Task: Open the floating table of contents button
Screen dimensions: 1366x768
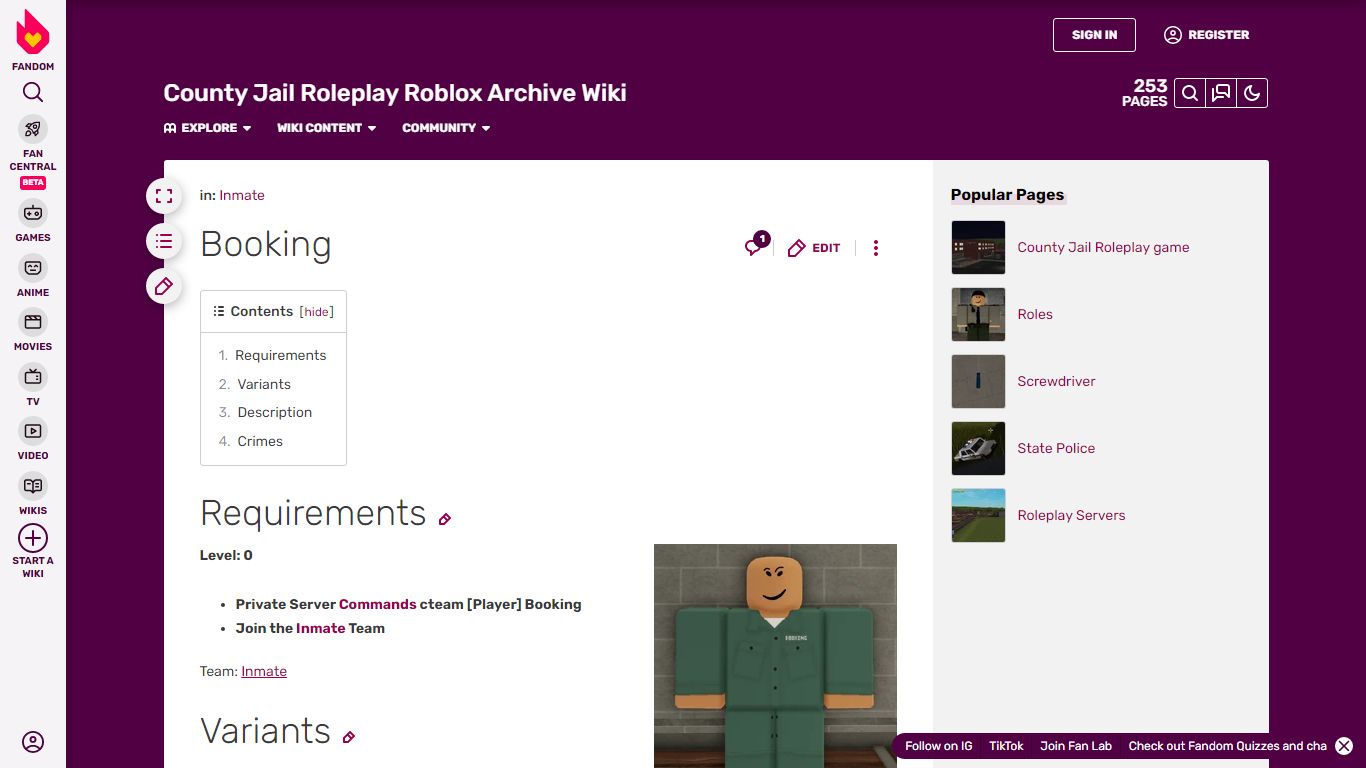Action: 164,241
